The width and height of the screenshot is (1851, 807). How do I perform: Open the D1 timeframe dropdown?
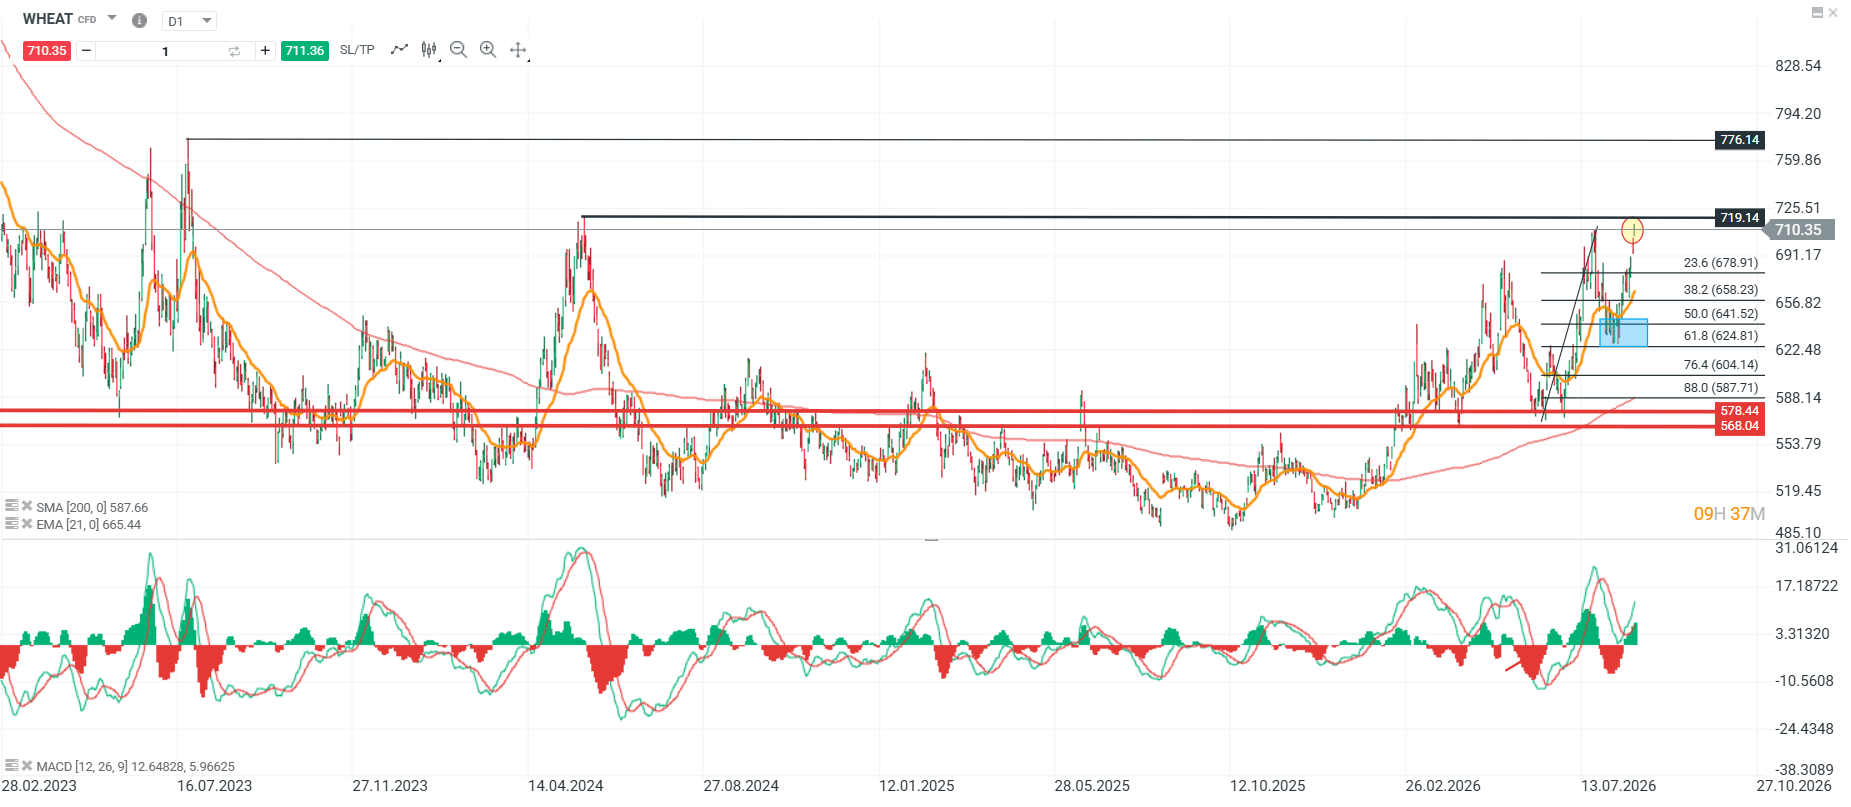(x=189, y=21)
